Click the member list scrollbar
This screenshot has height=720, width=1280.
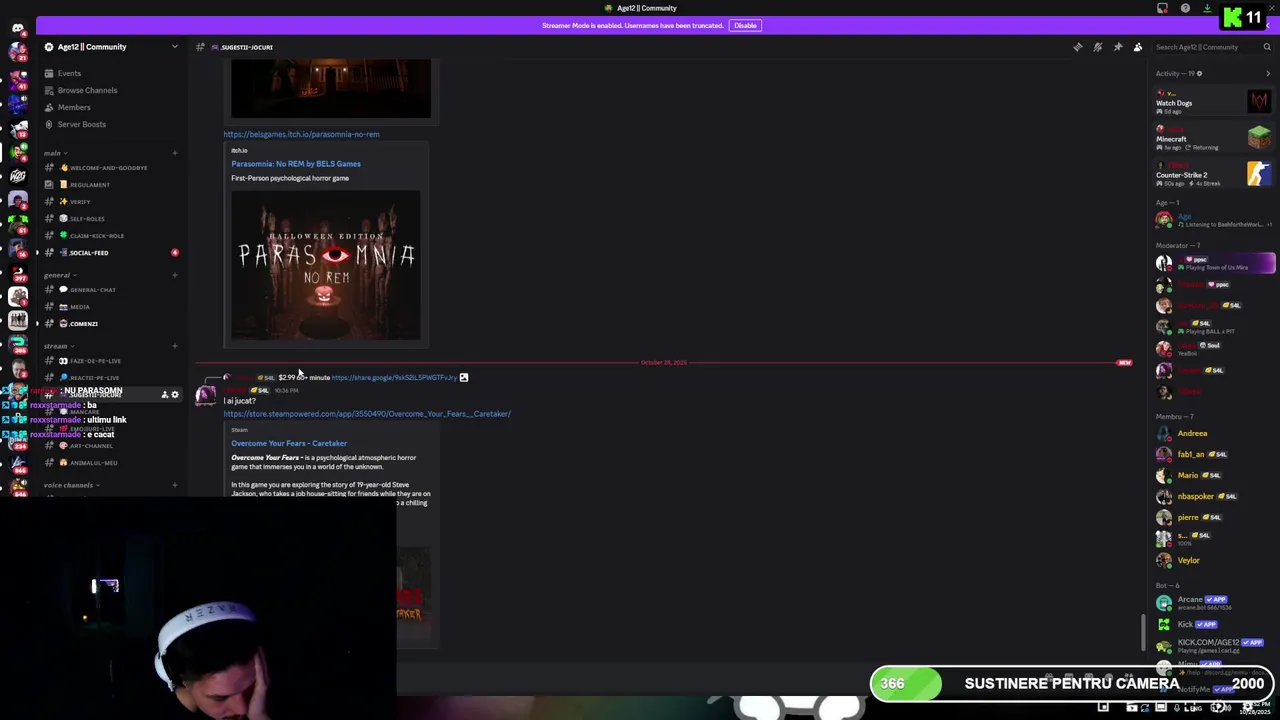[x=1144, y=632]
